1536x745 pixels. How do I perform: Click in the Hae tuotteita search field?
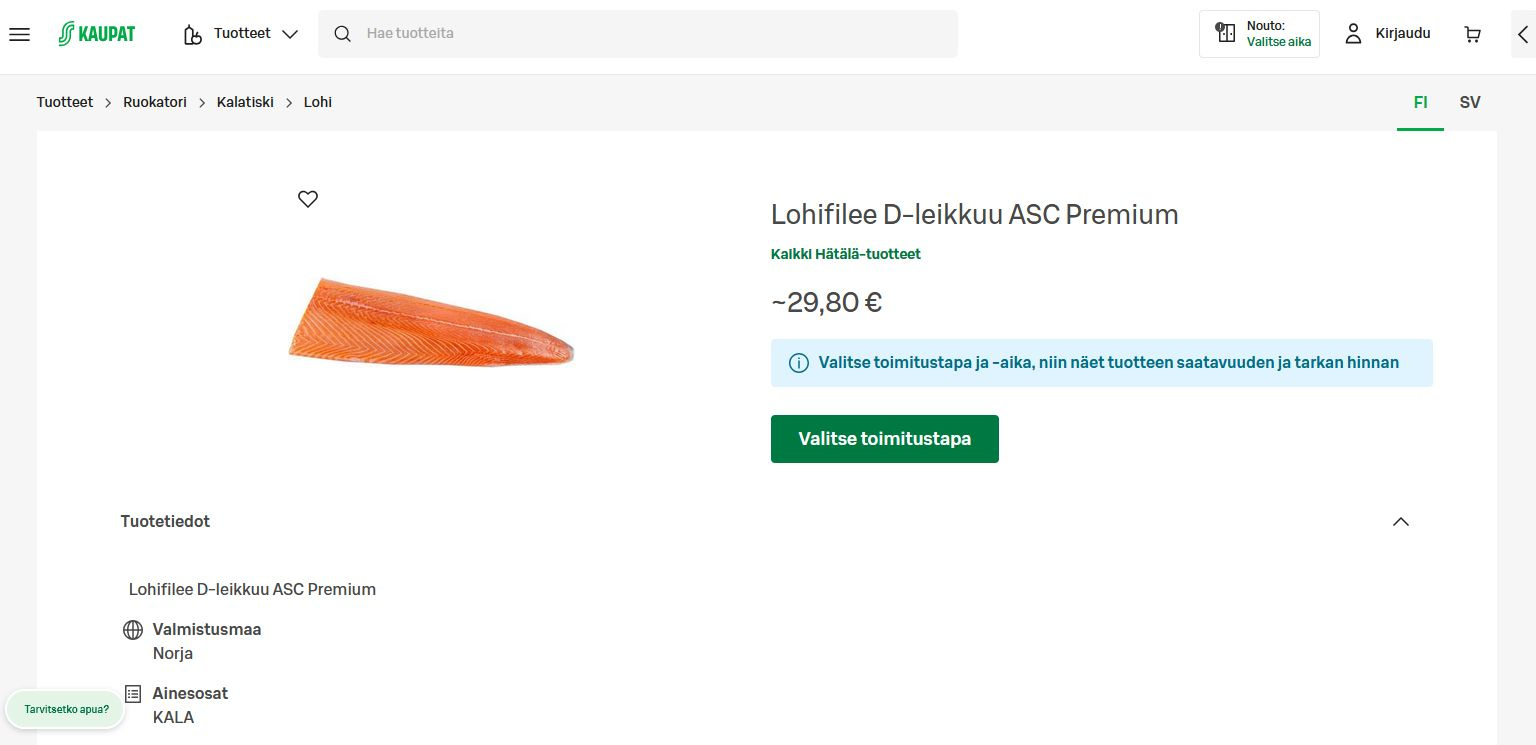tap(650, 34)
